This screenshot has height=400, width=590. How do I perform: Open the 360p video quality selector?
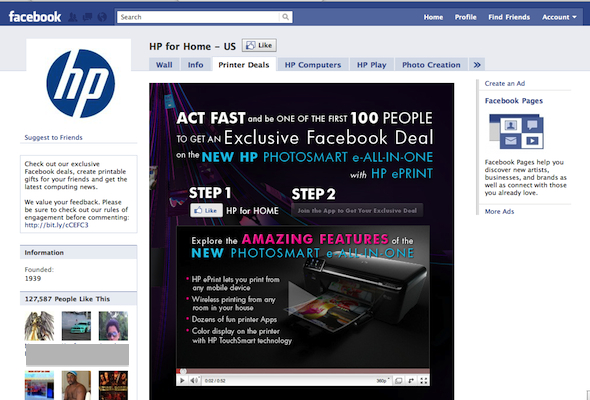[x=383, y=381]
